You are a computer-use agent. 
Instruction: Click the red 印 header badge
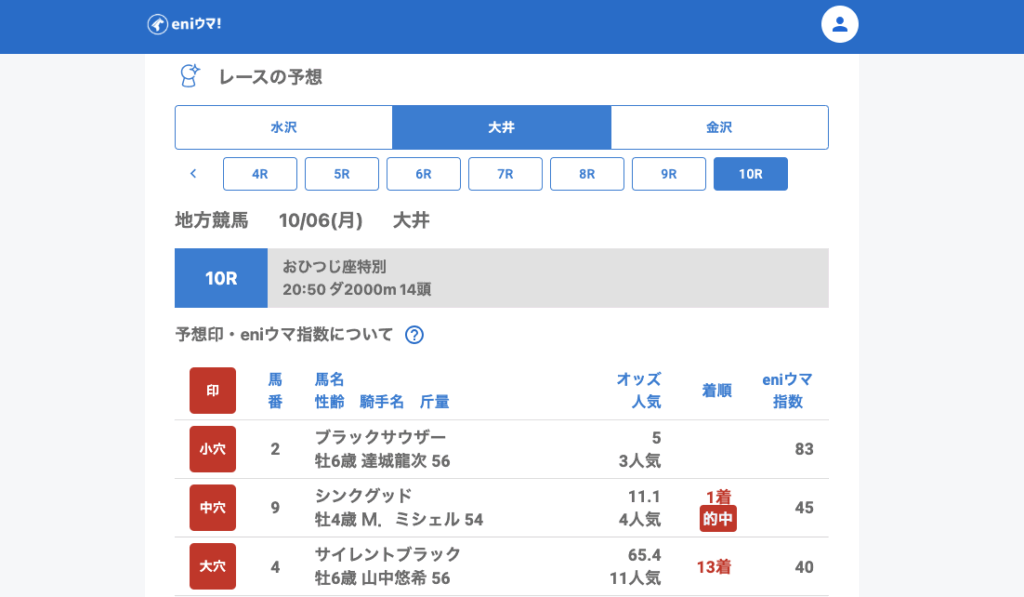(213, 391)
